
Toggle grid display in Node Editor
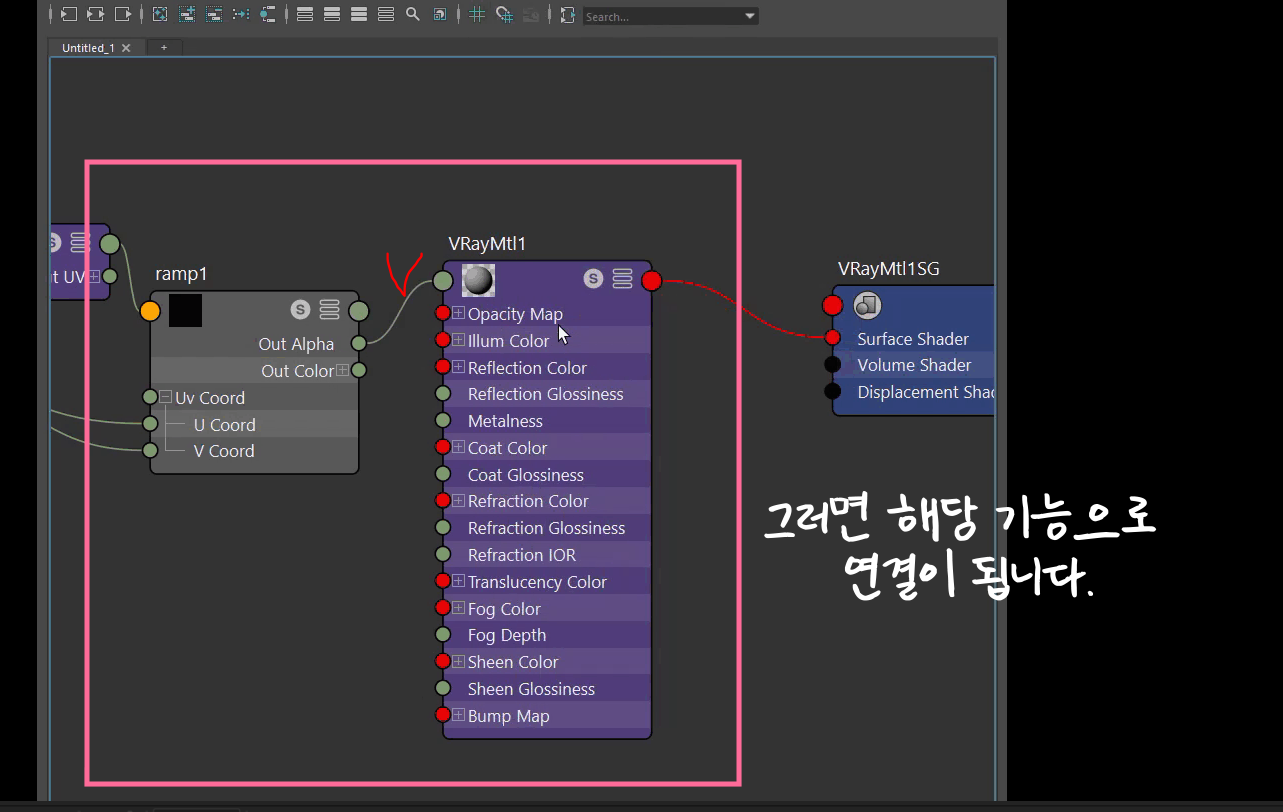pyautogui.click(x=477, y=14)
